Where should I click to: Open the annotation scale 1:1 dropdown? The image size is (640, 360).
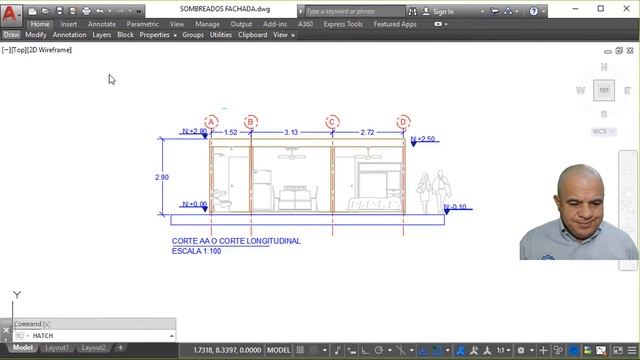503,350
